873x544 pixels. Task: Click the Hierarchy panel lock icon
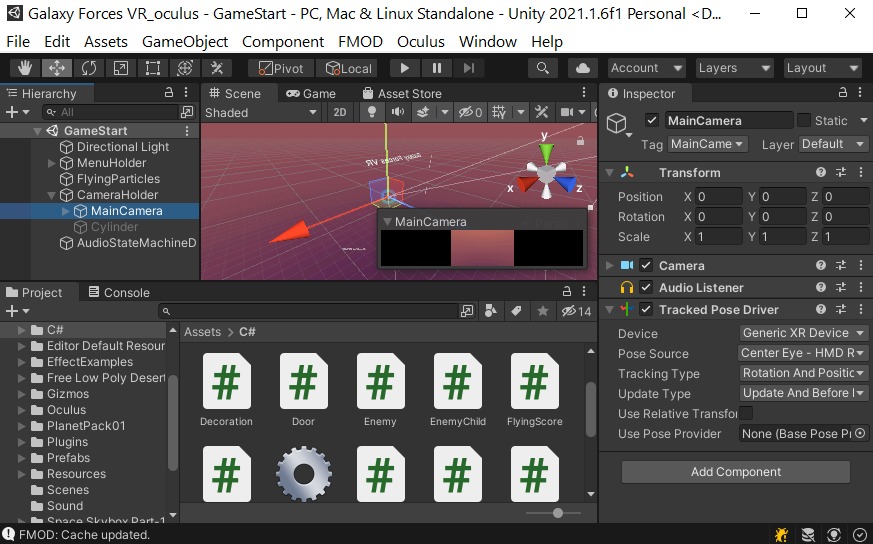pyautogui.click(x=169, y=92)
